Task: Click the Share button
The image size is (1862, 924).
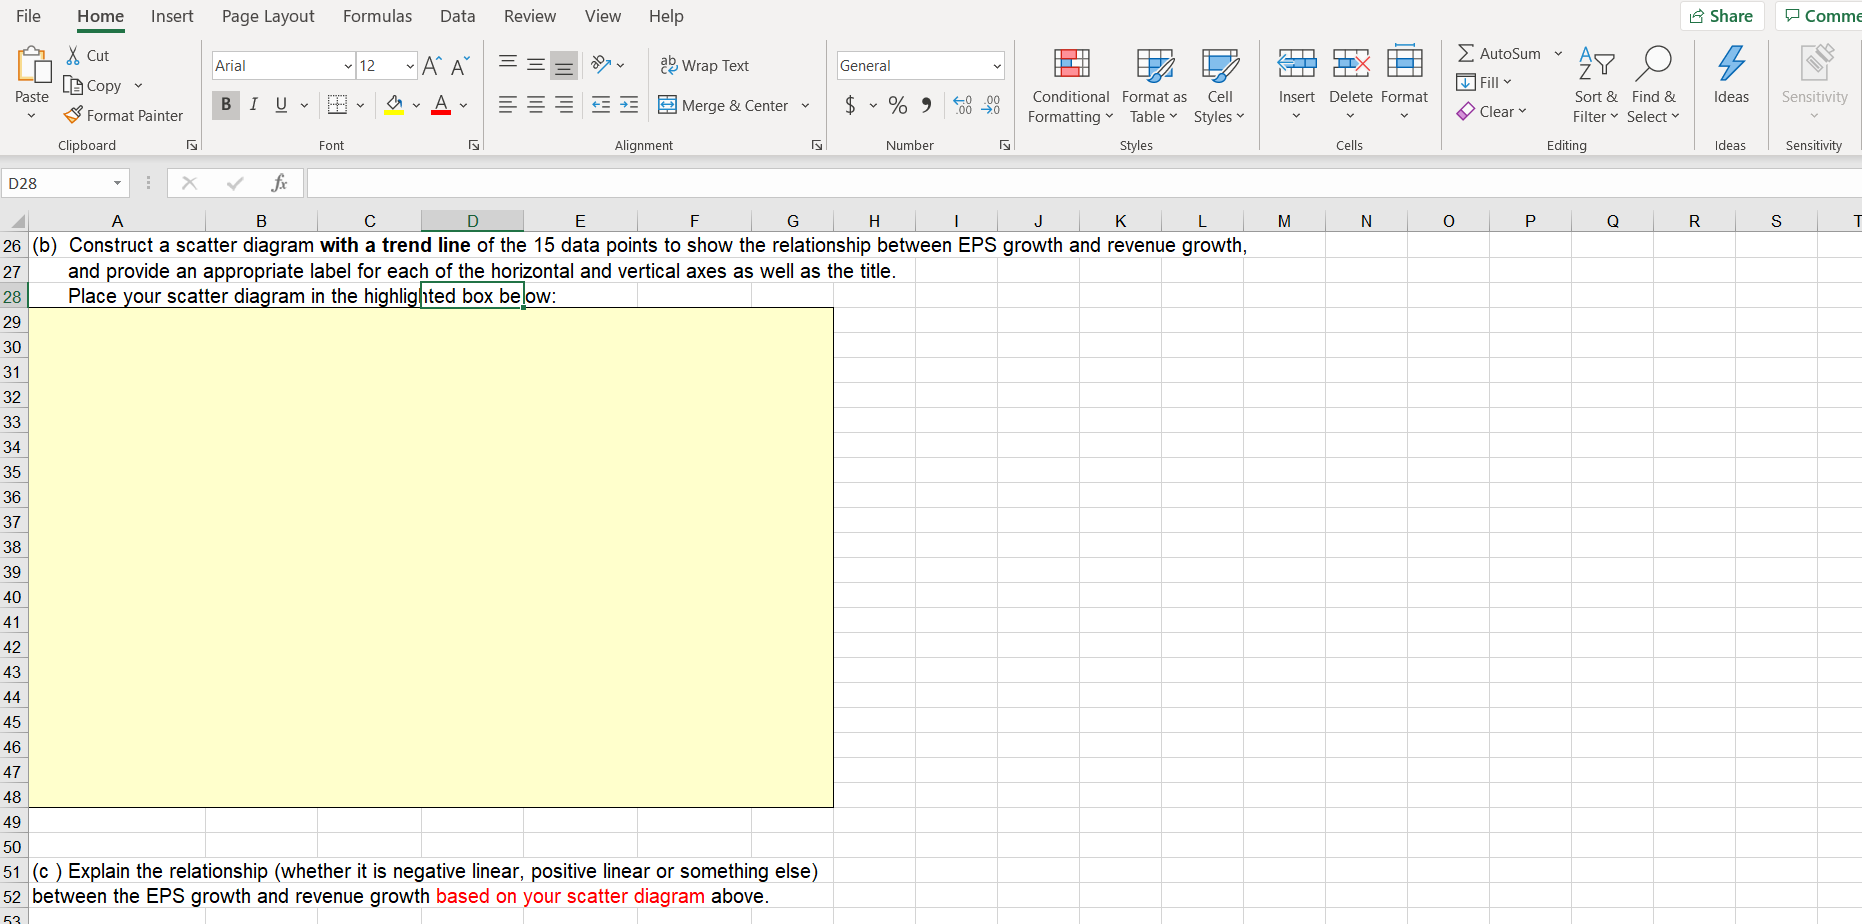Action: pyautogui.click(x=1722, y=16)
